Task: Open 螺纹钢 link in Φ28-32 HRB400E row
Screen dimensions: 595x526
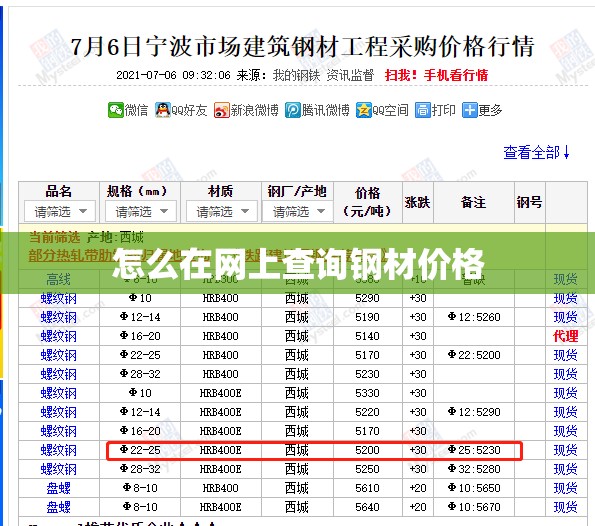Action: coord(58,469)
